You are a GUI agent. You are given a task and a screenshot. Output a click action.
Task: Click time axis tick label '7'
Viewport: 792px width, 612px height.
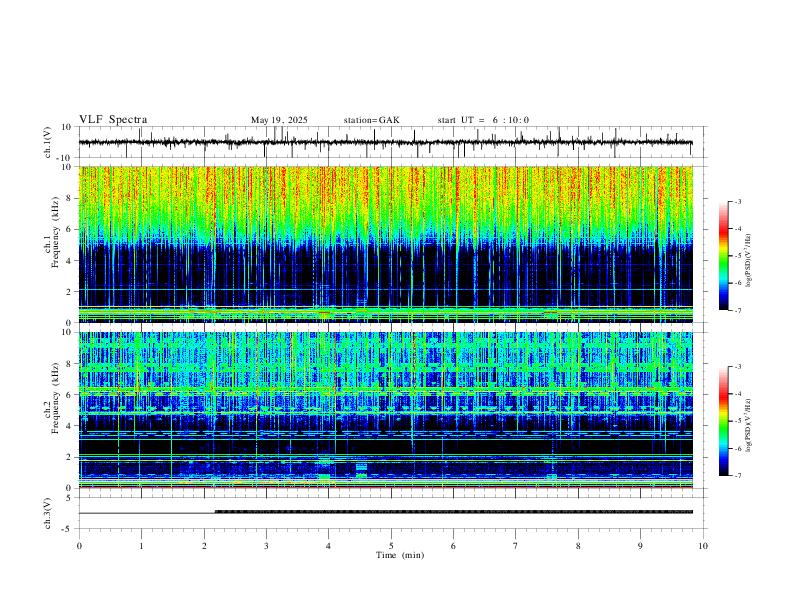(x=516, y=546)
